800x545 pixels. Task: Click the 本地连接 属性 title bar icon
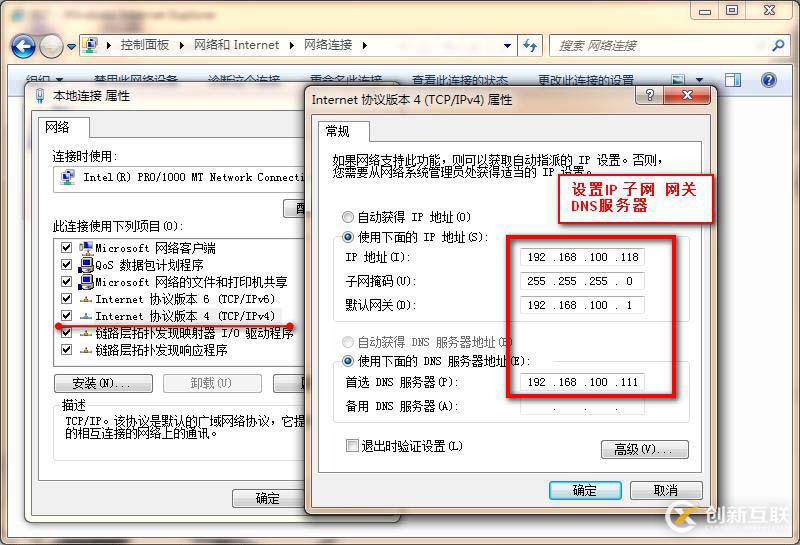pos(40,96)
